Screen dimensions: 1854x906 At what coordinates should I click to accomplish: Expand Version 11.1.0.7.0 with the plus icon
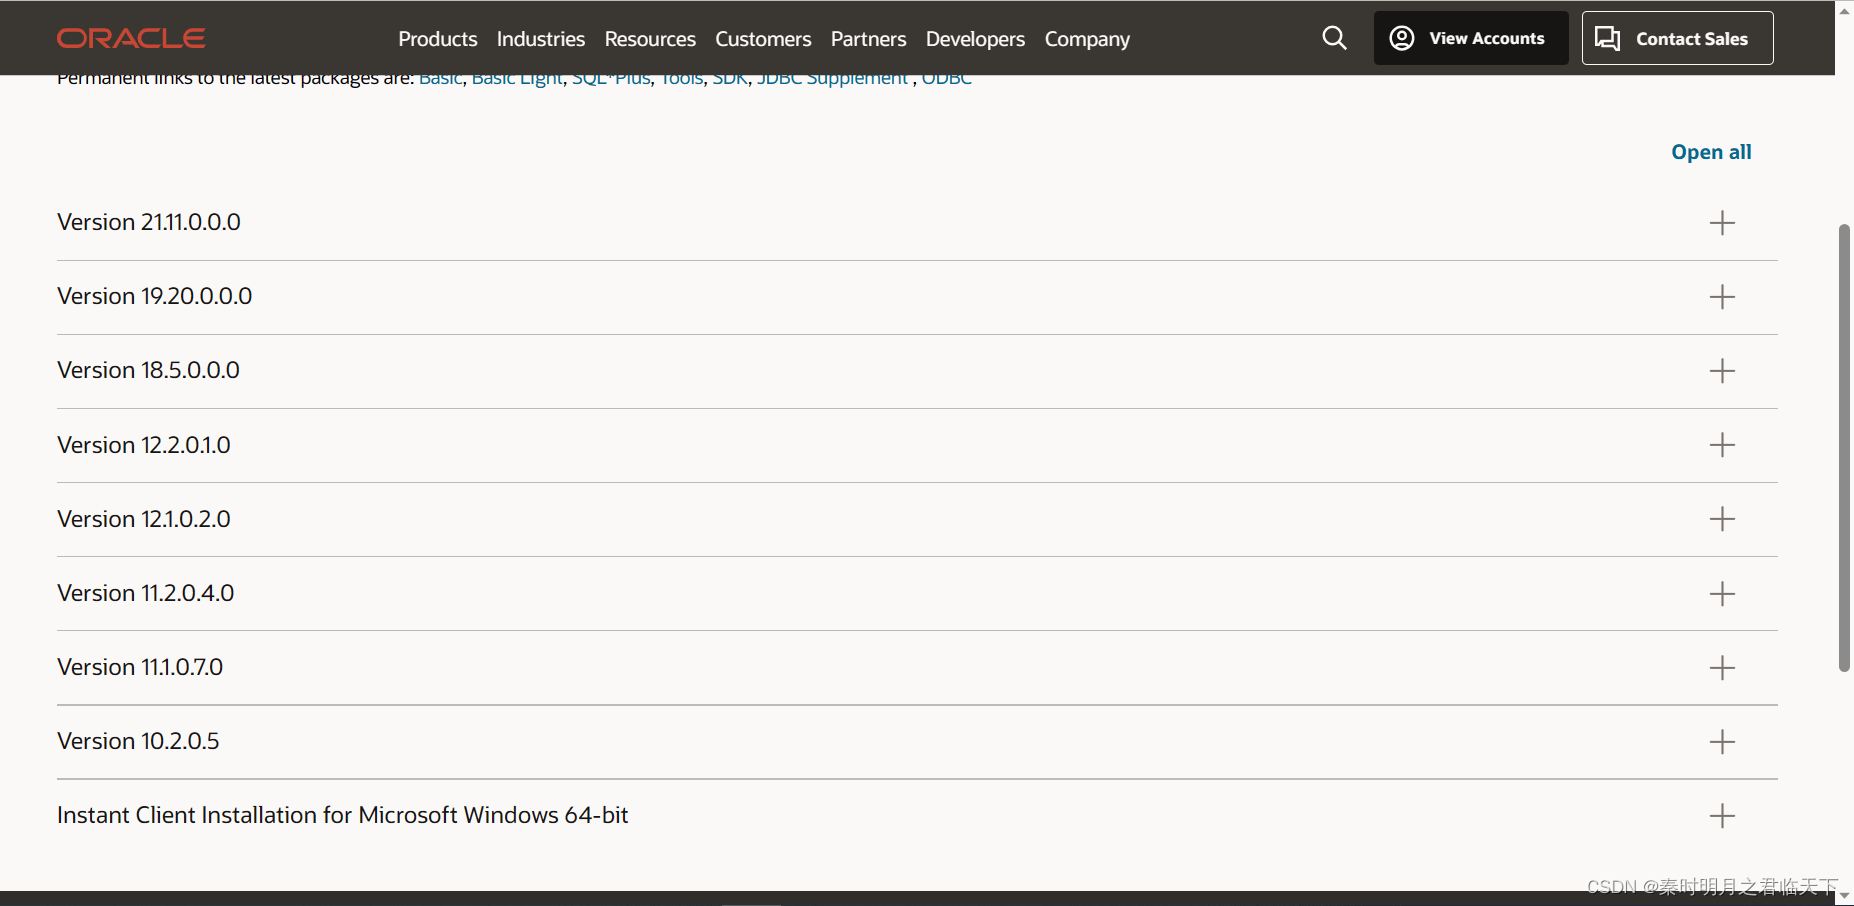coord(1722,668)
